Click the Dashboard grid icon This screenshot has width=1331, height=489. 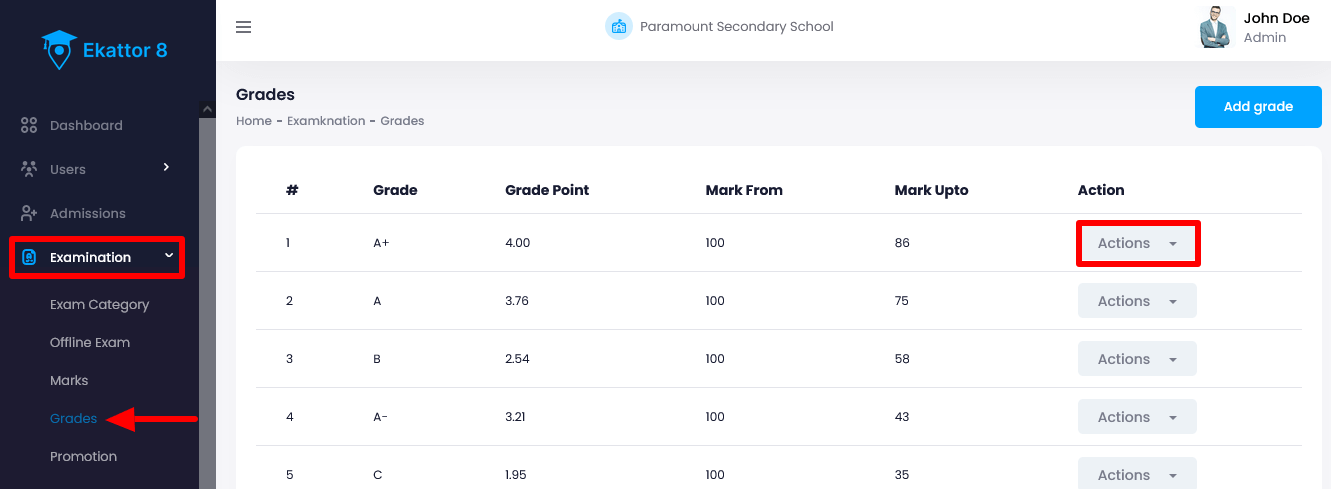point(29,126)
